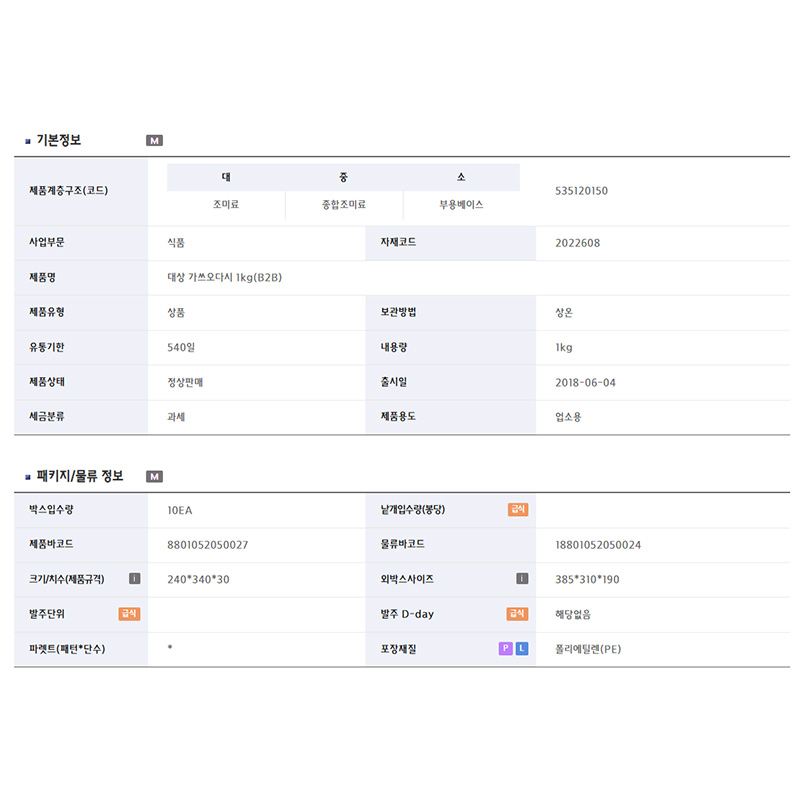The height and width of the screenshot is (800, 800).
Task: Click the M badge beside 패키지/물류 정보
Action: coord(154,477)
